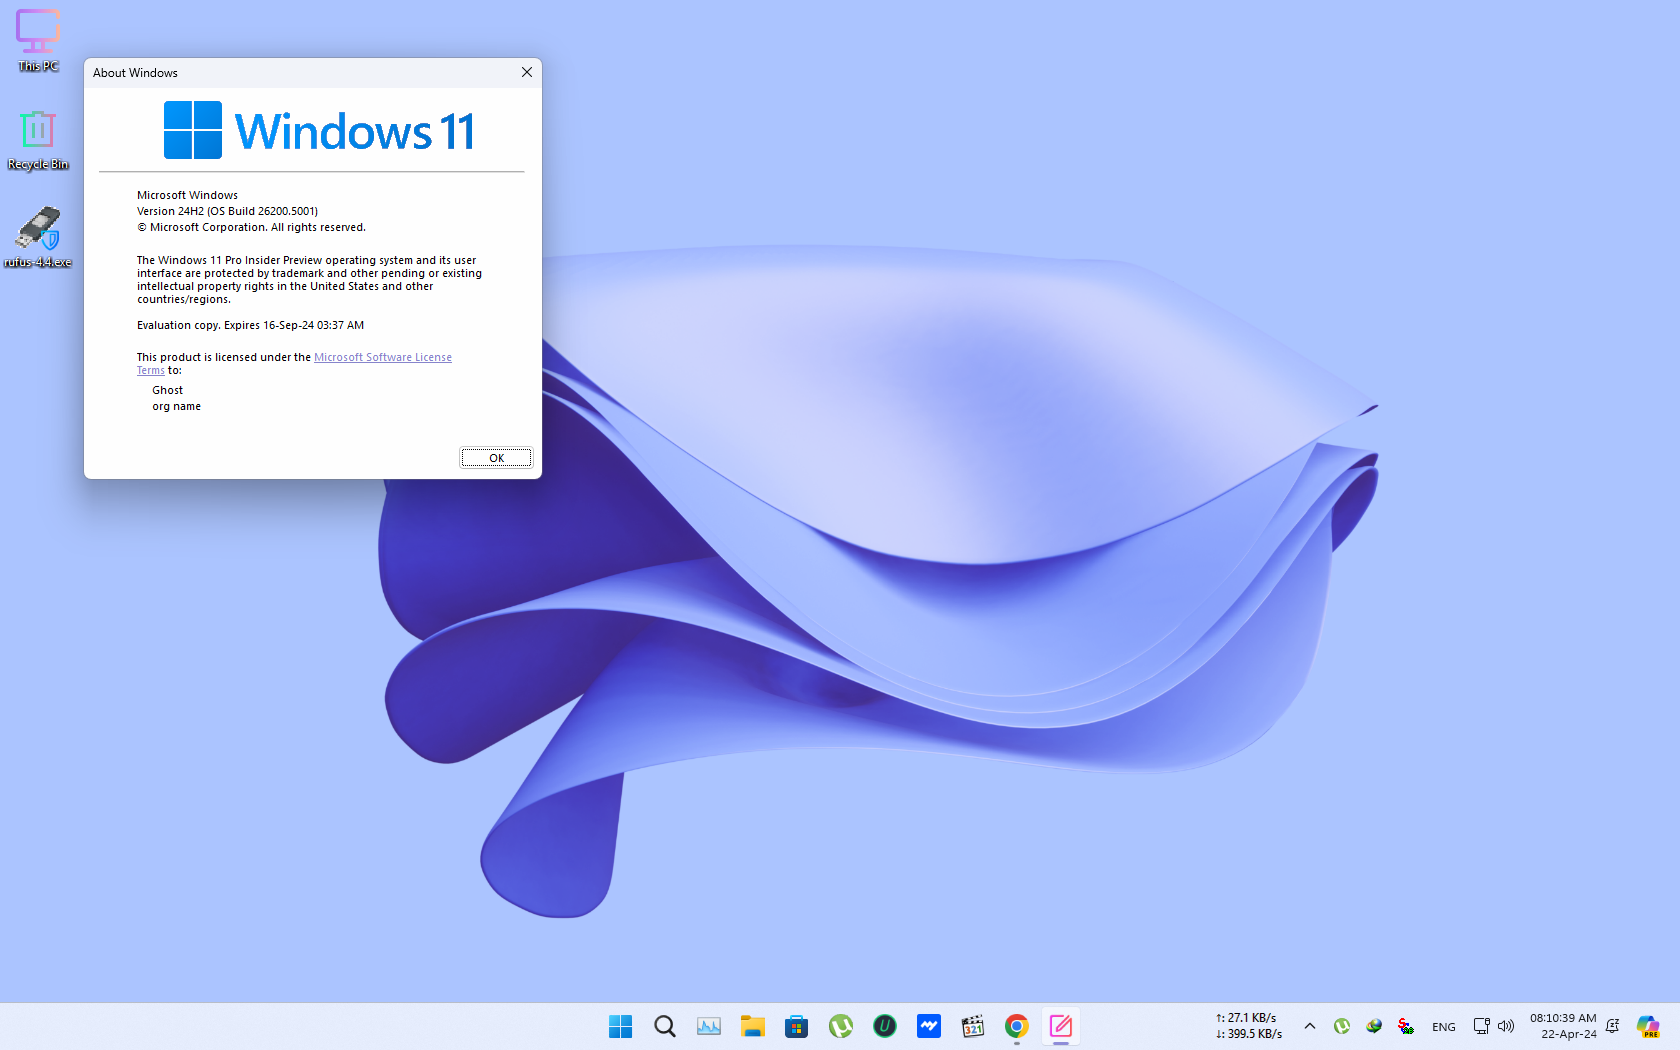Open the clock showing 08:10:39 AM
This screenshot has width=1680, height=1050.
click(1563, 1026)
